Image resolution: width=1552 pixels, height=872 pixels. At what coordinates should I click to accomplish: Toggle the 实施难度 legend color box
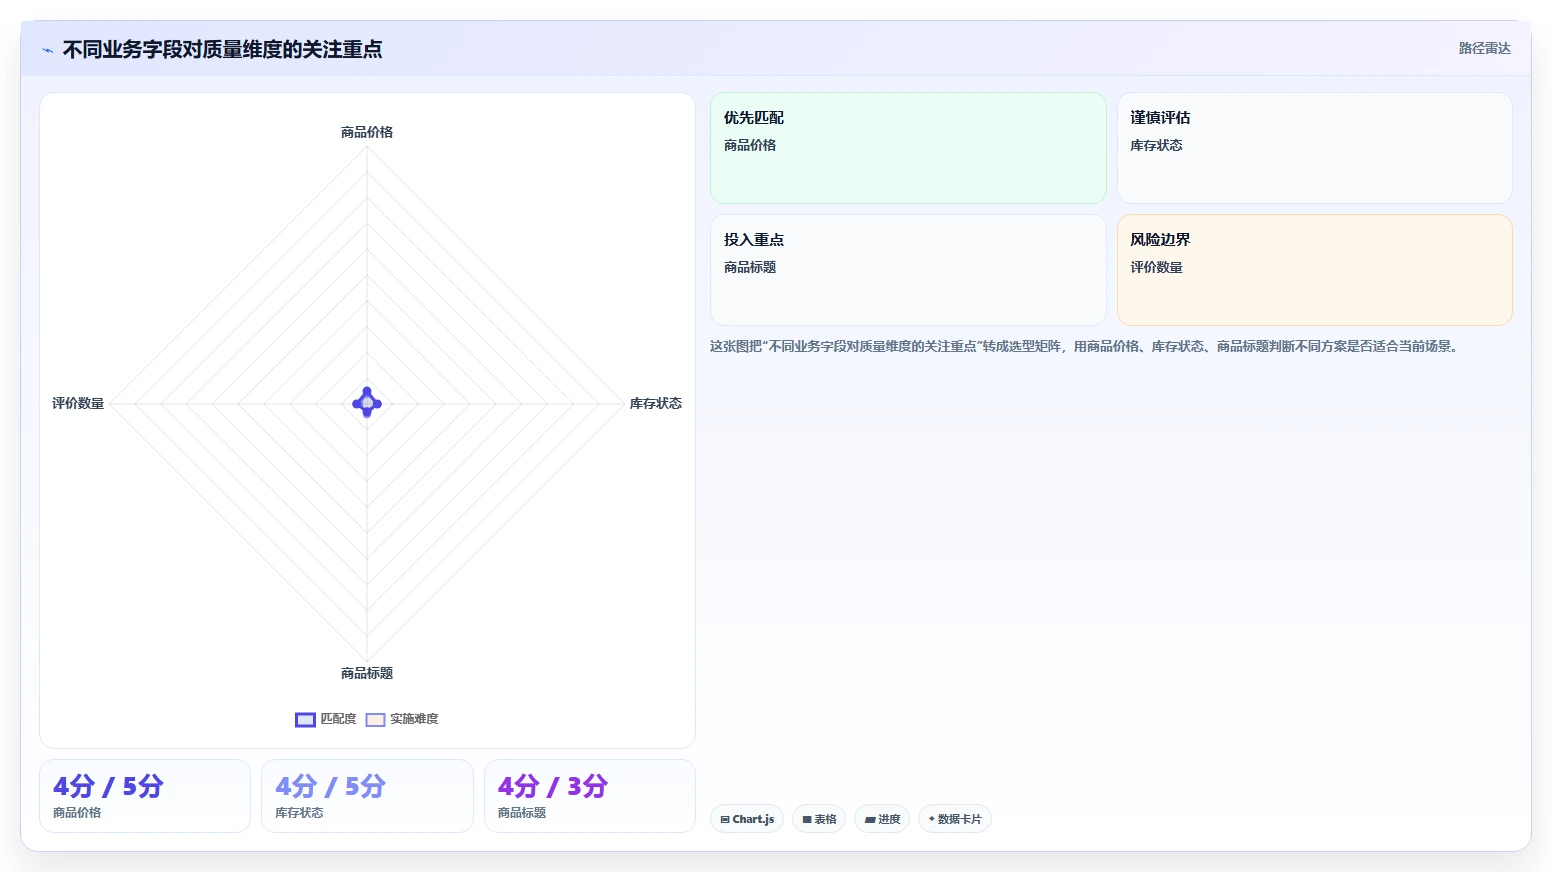(x=375, y=720)
